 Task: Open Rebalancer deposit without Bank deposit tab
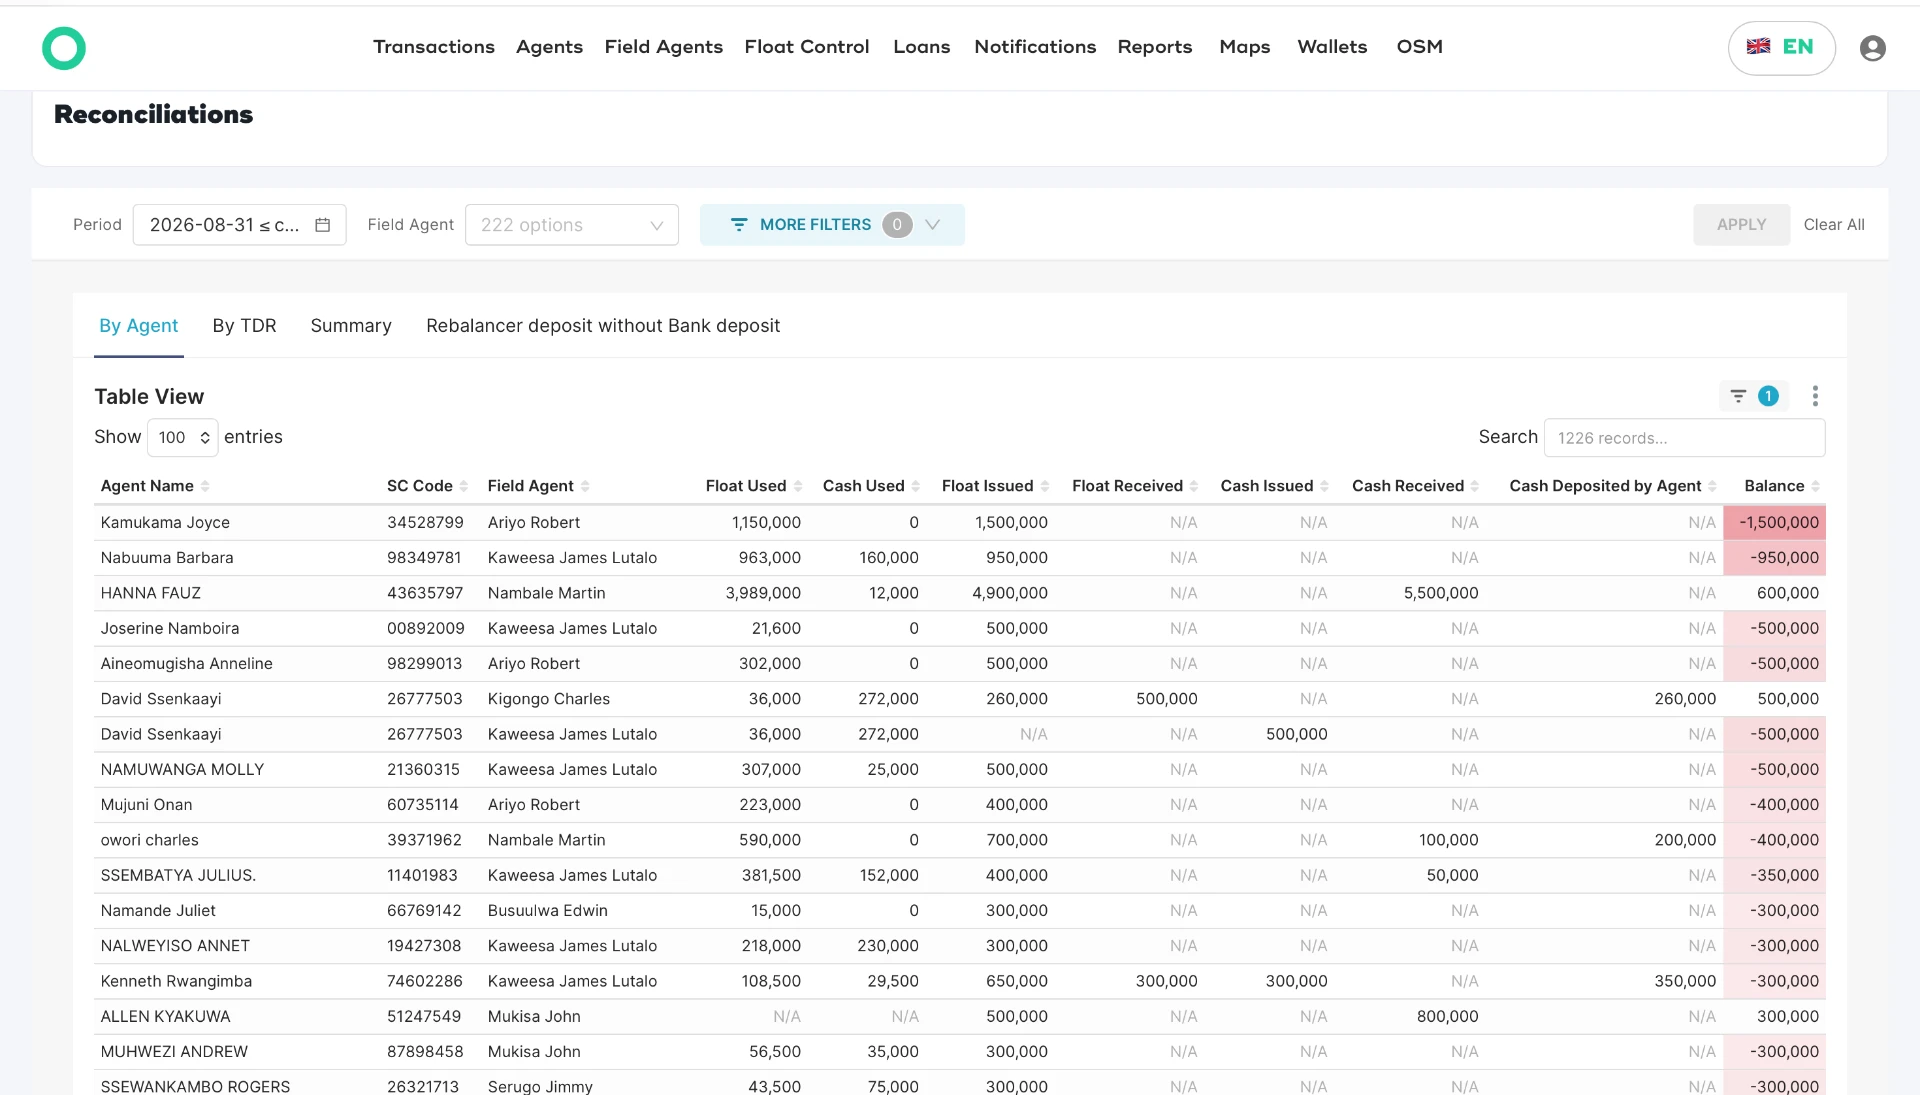click(603, 326)
